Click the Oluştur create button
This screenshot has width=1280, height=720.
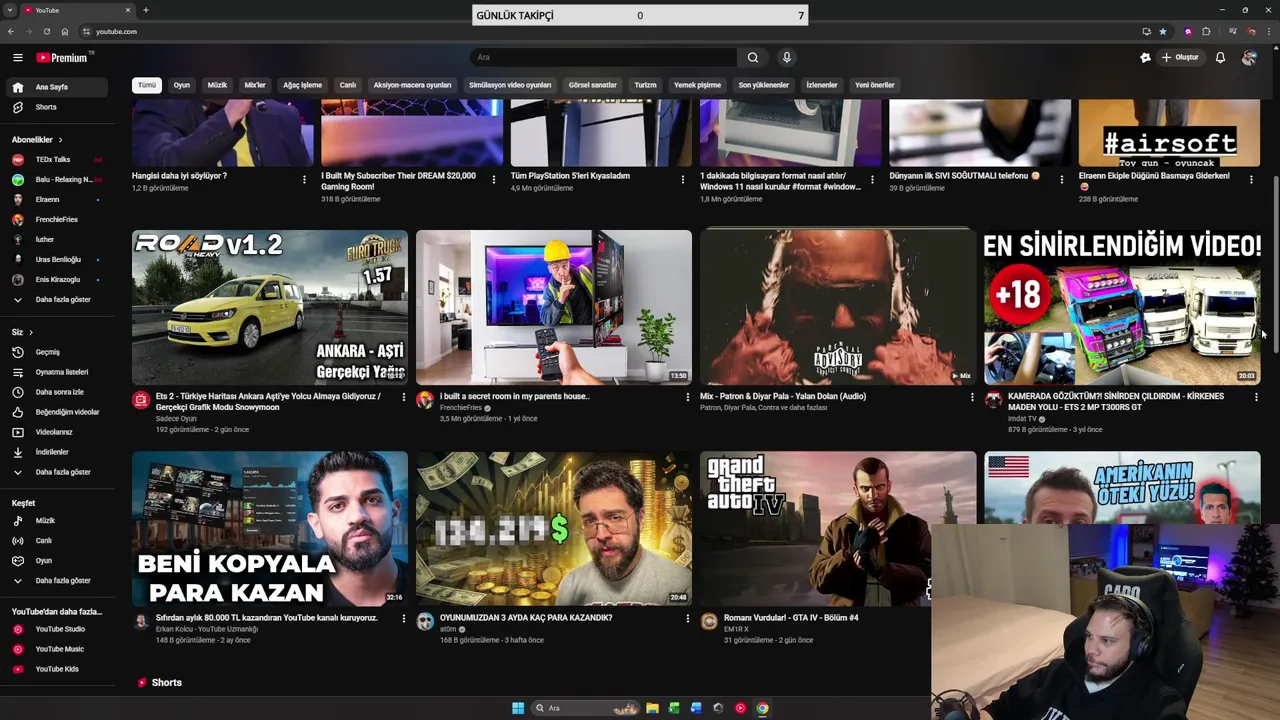[1180, 58]
